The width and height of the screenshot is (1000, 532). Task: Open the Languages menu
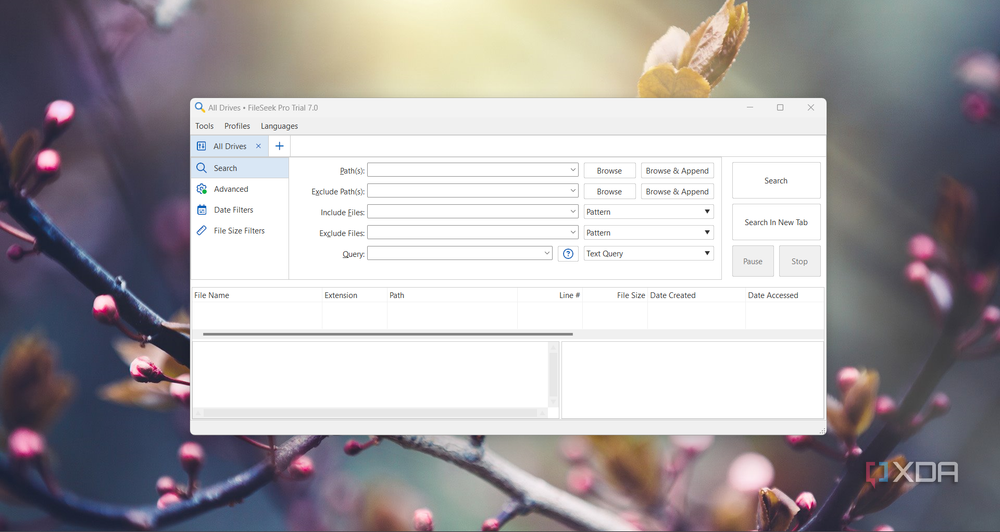pyautogui.click(x=279, y=126)
